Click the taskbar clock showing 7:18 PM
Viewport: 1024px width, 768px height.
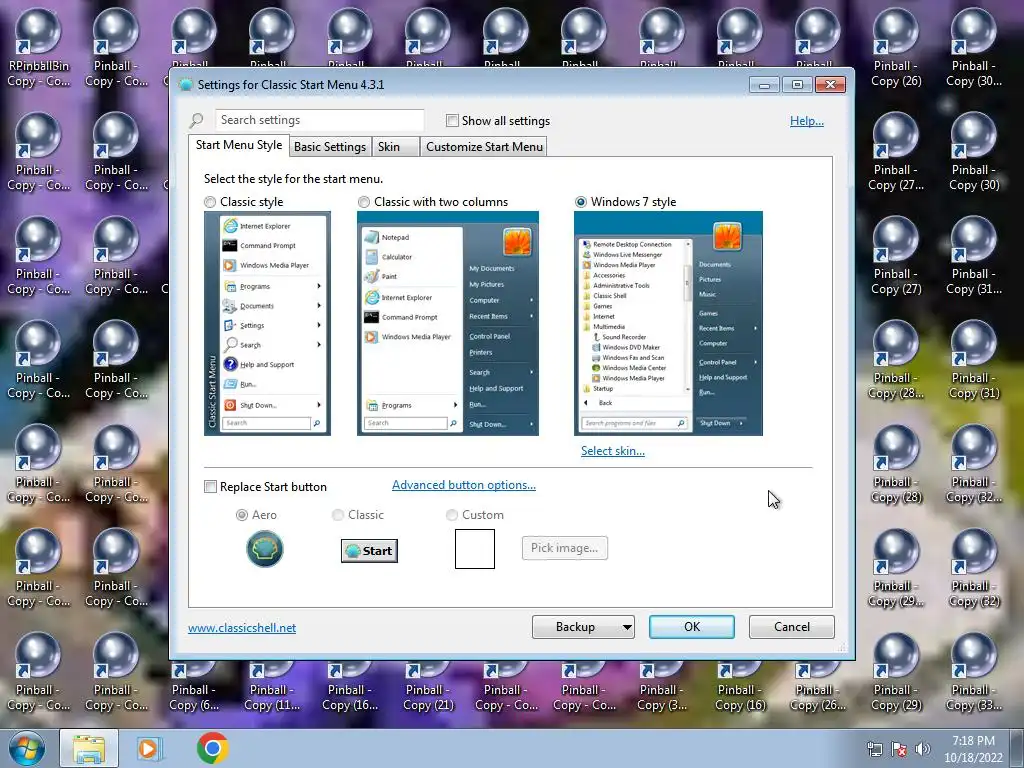coord(973,749)
